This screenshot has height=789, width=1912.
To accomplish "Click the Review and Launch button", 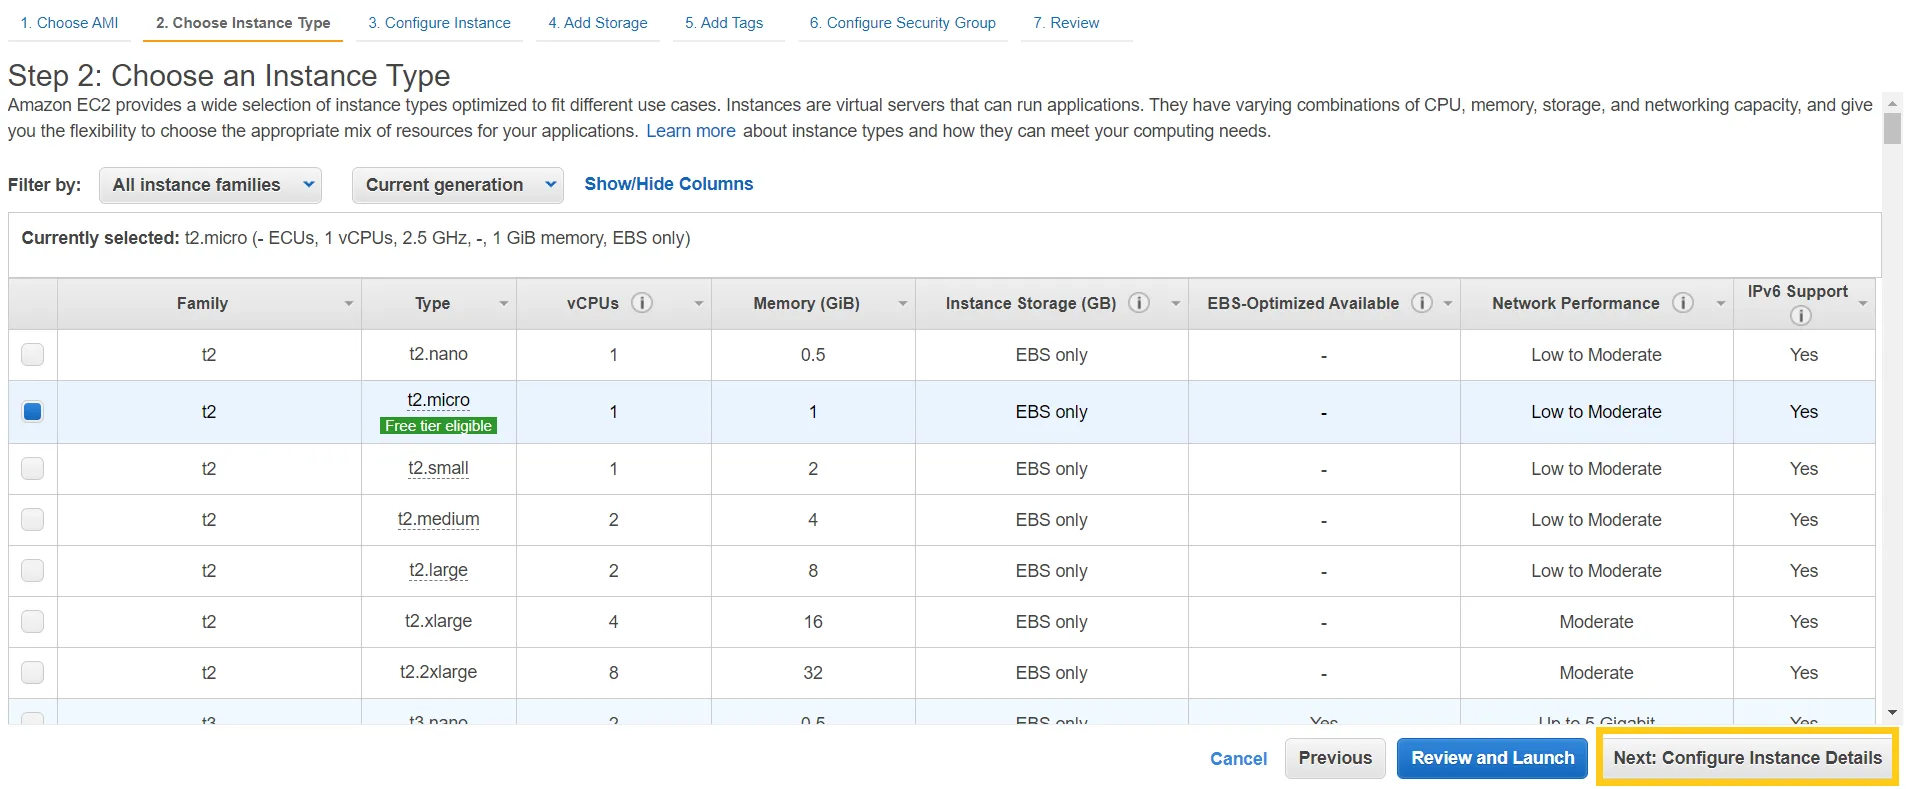I will tap(1492, 758).
